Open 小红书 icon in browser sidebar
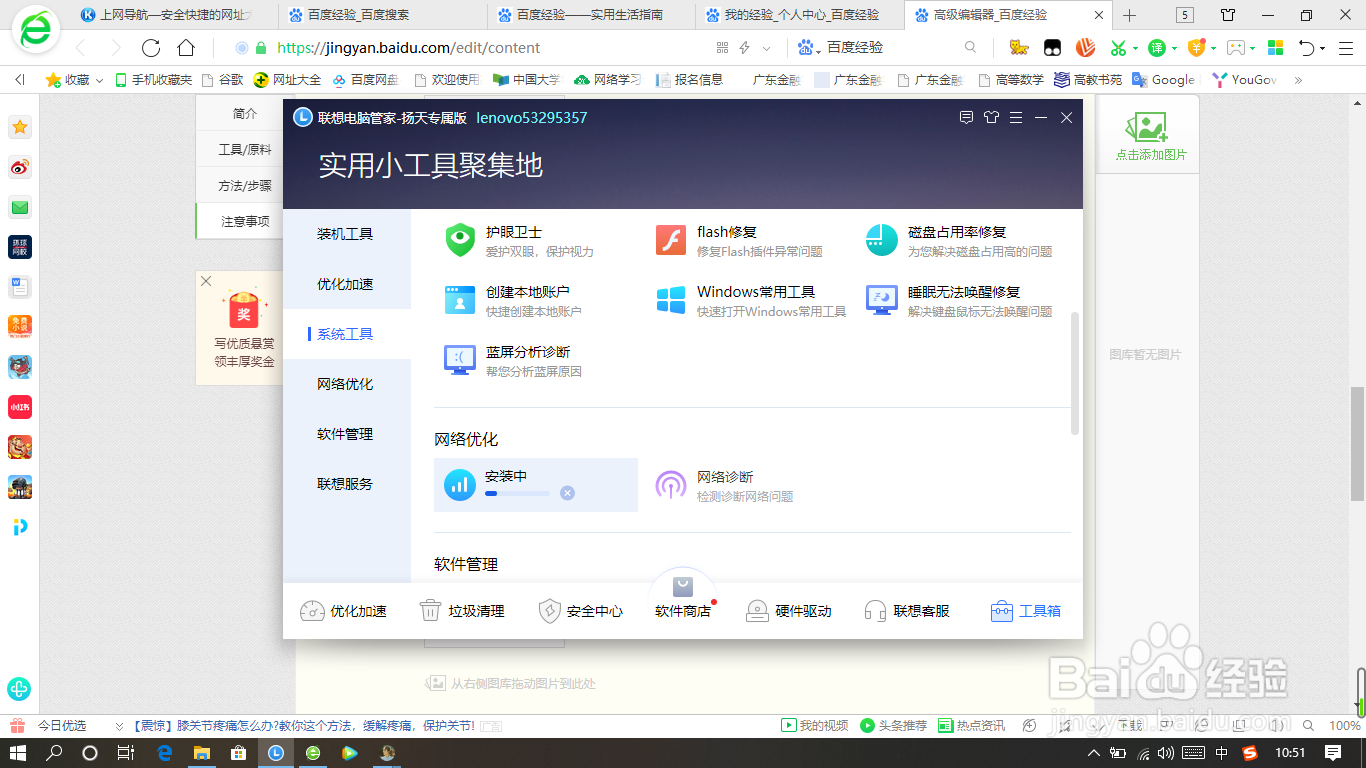1366x768 pixels. [20, 407]
